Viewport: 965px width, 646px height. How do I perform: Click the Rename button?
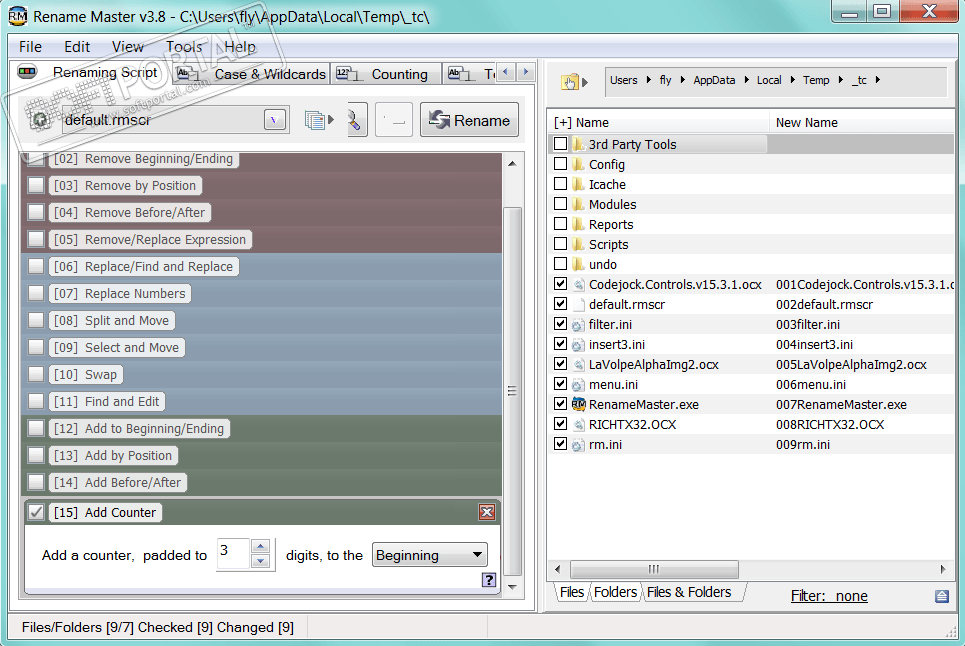click(x=470, y=120)
